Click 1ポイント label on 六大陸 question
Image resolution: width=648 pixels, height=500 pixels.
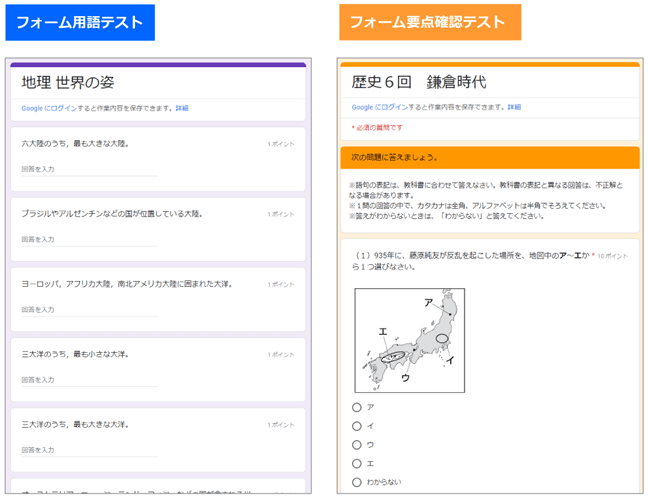281,144
